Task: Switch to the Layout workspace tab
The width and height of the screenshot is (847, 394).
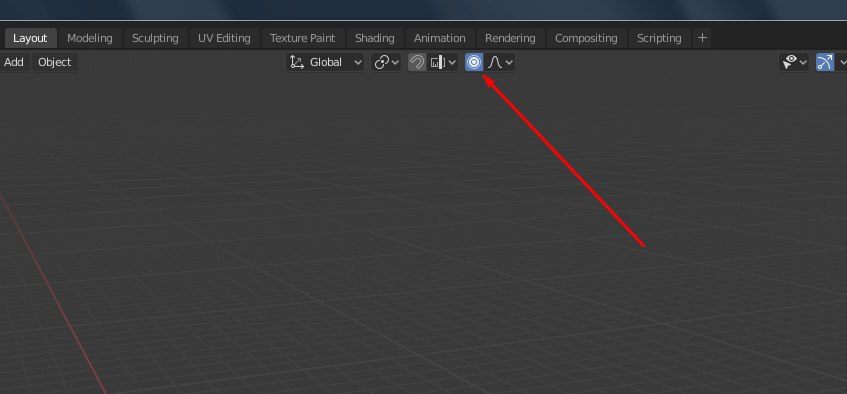Action: pyautogui.click(x=30, y=38)
